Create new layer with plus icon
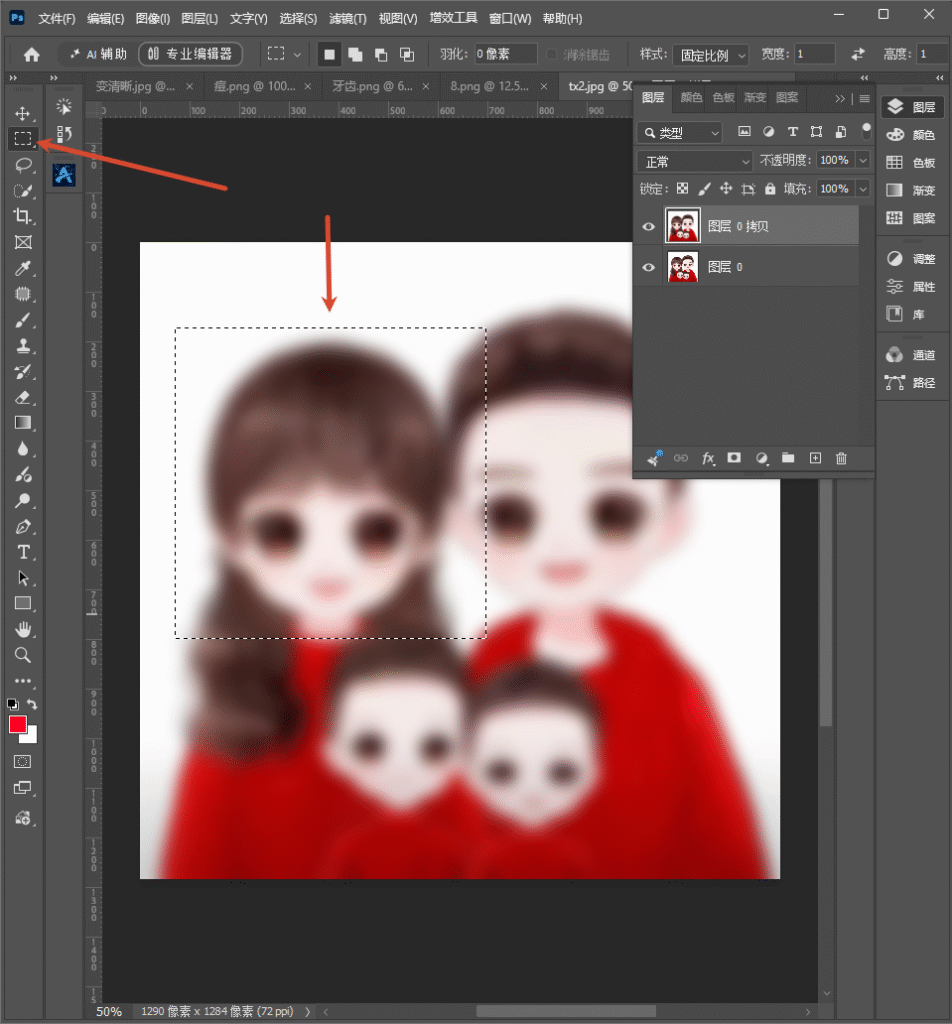This screenshot has height=1024, width=952. (815, 458)
